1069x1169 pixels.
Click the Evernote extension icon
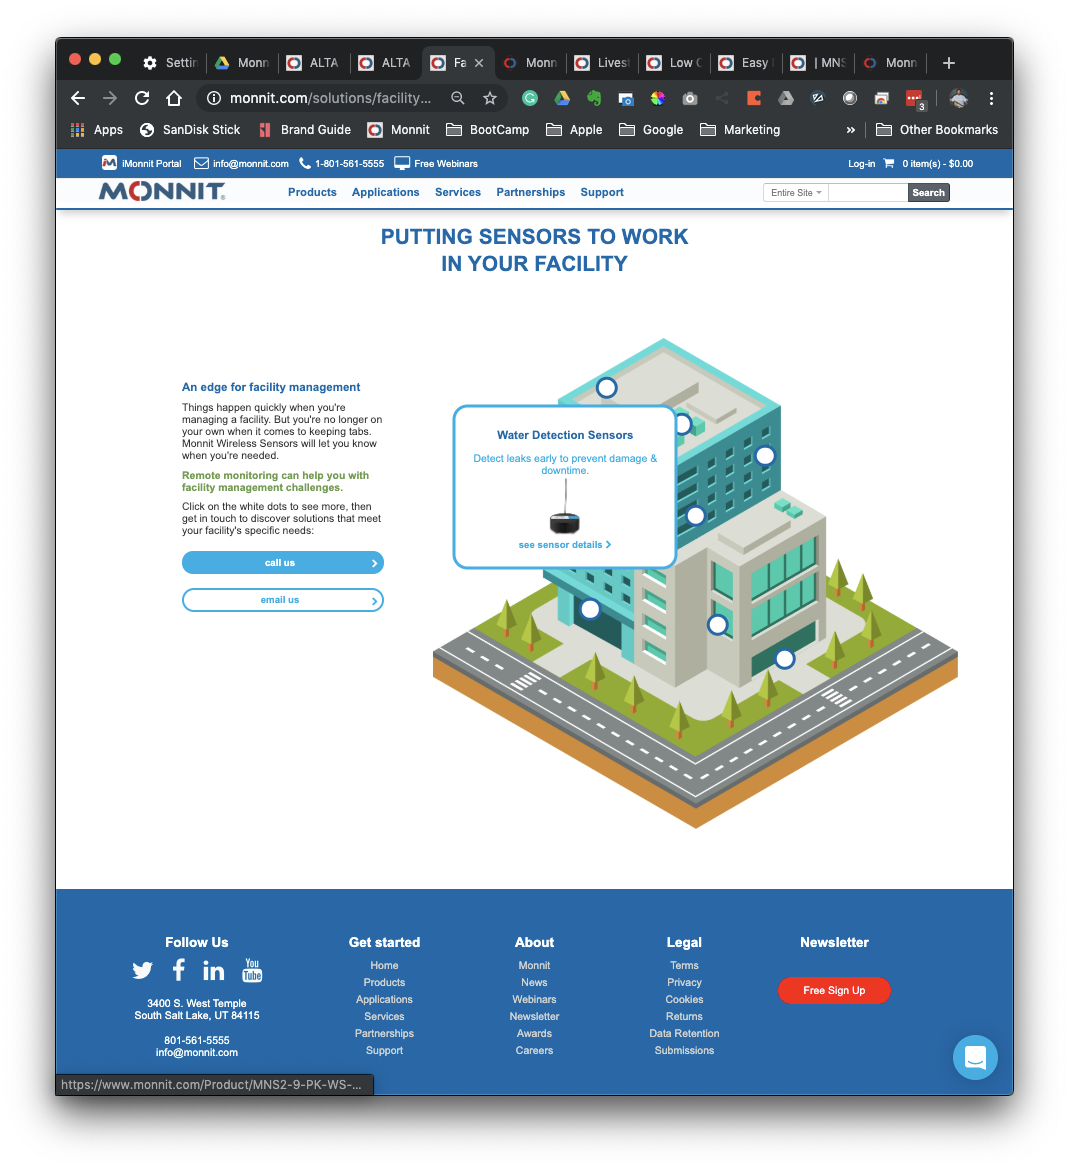tap(594, 98)
